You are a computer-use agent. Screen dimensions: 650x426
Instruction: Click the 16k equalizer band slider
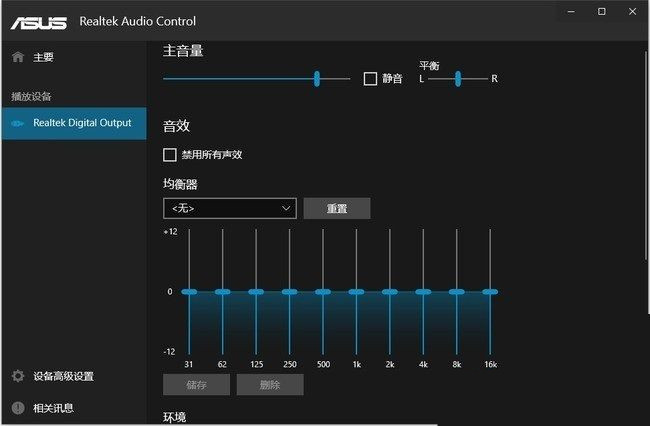[x=489, y=291]
